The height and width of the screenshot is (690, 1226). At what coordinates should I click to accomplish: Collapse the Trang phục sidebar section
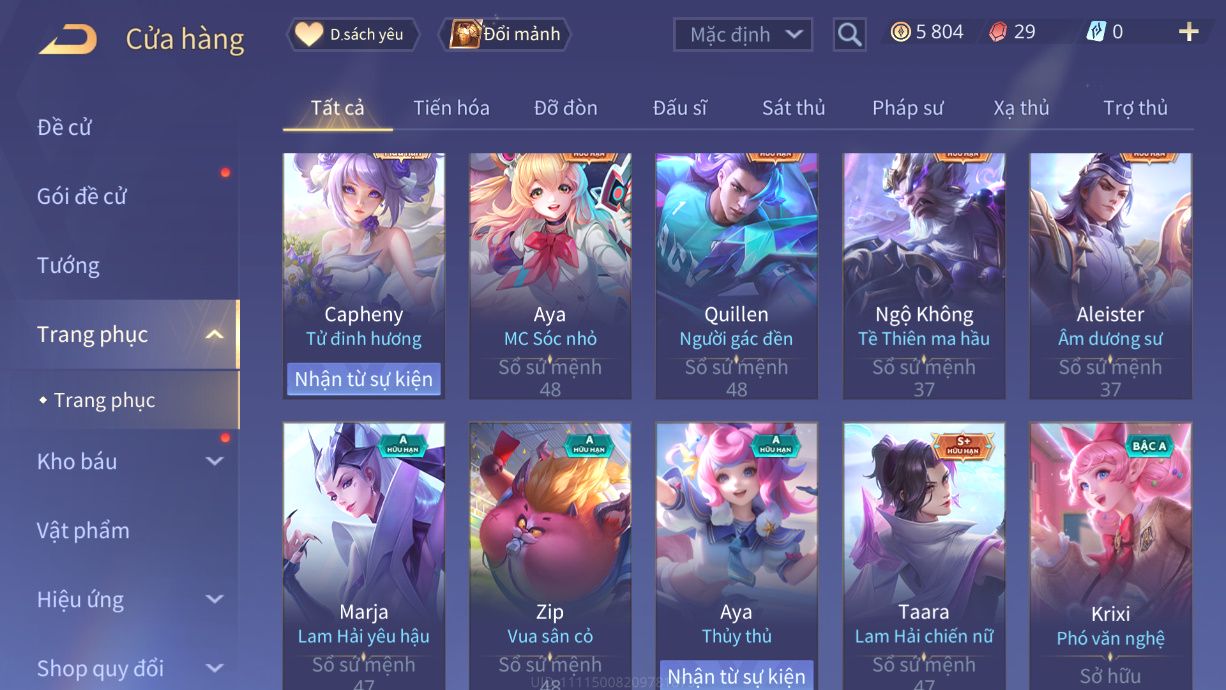[214, 334]
